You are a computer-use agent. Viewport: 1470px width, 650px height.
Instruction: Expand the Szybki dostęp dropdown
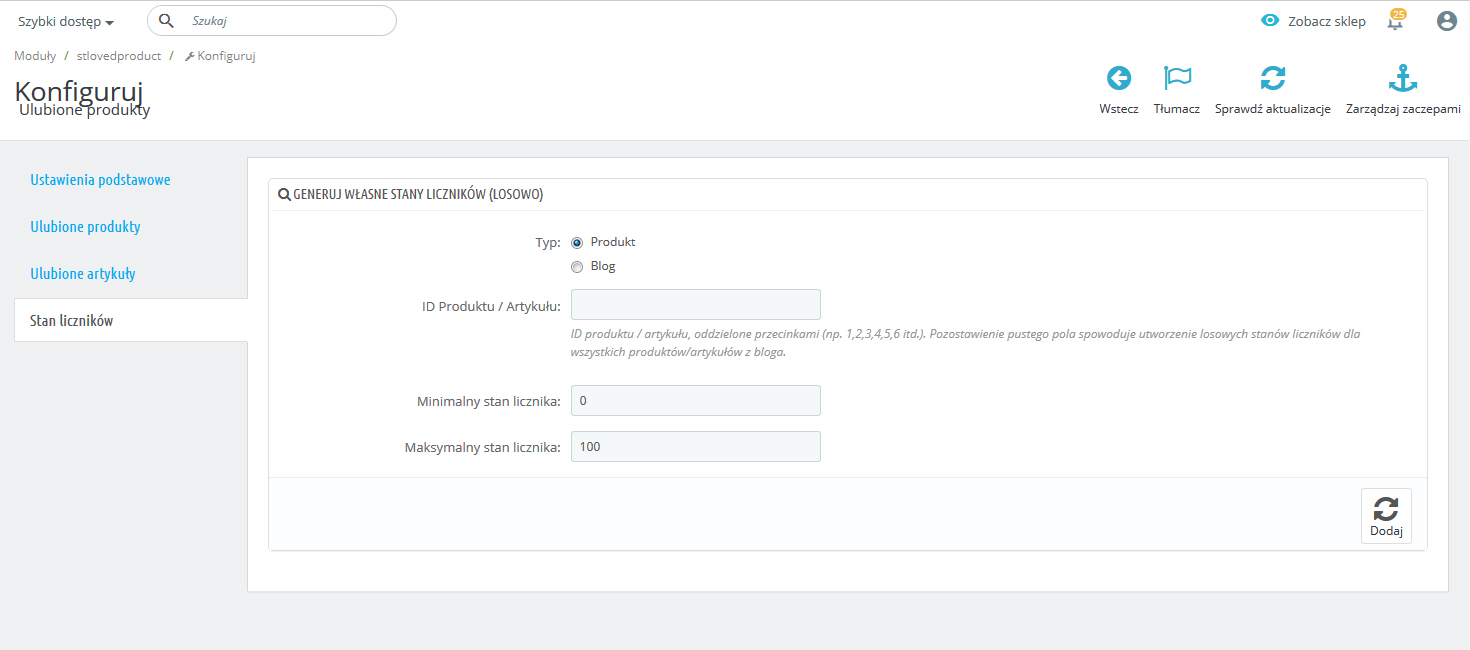66,22
